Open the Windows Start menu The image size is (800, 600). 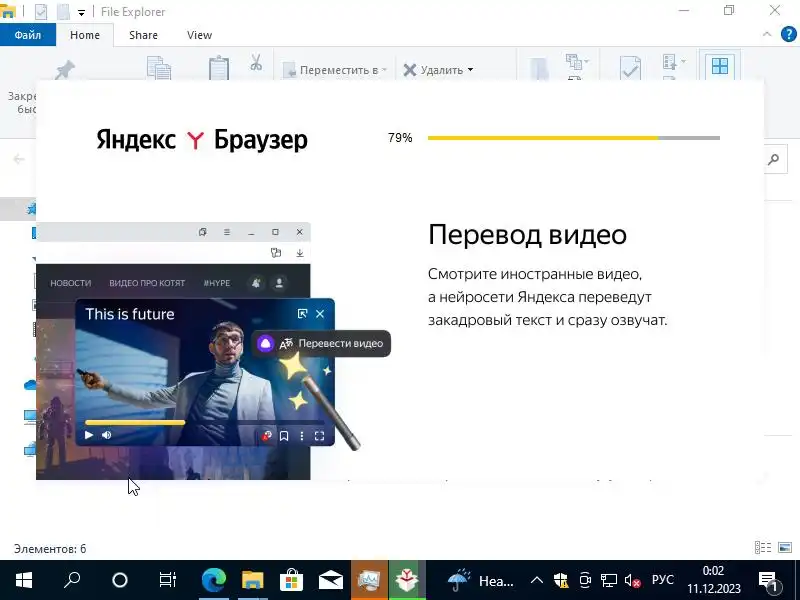point(23,580)
